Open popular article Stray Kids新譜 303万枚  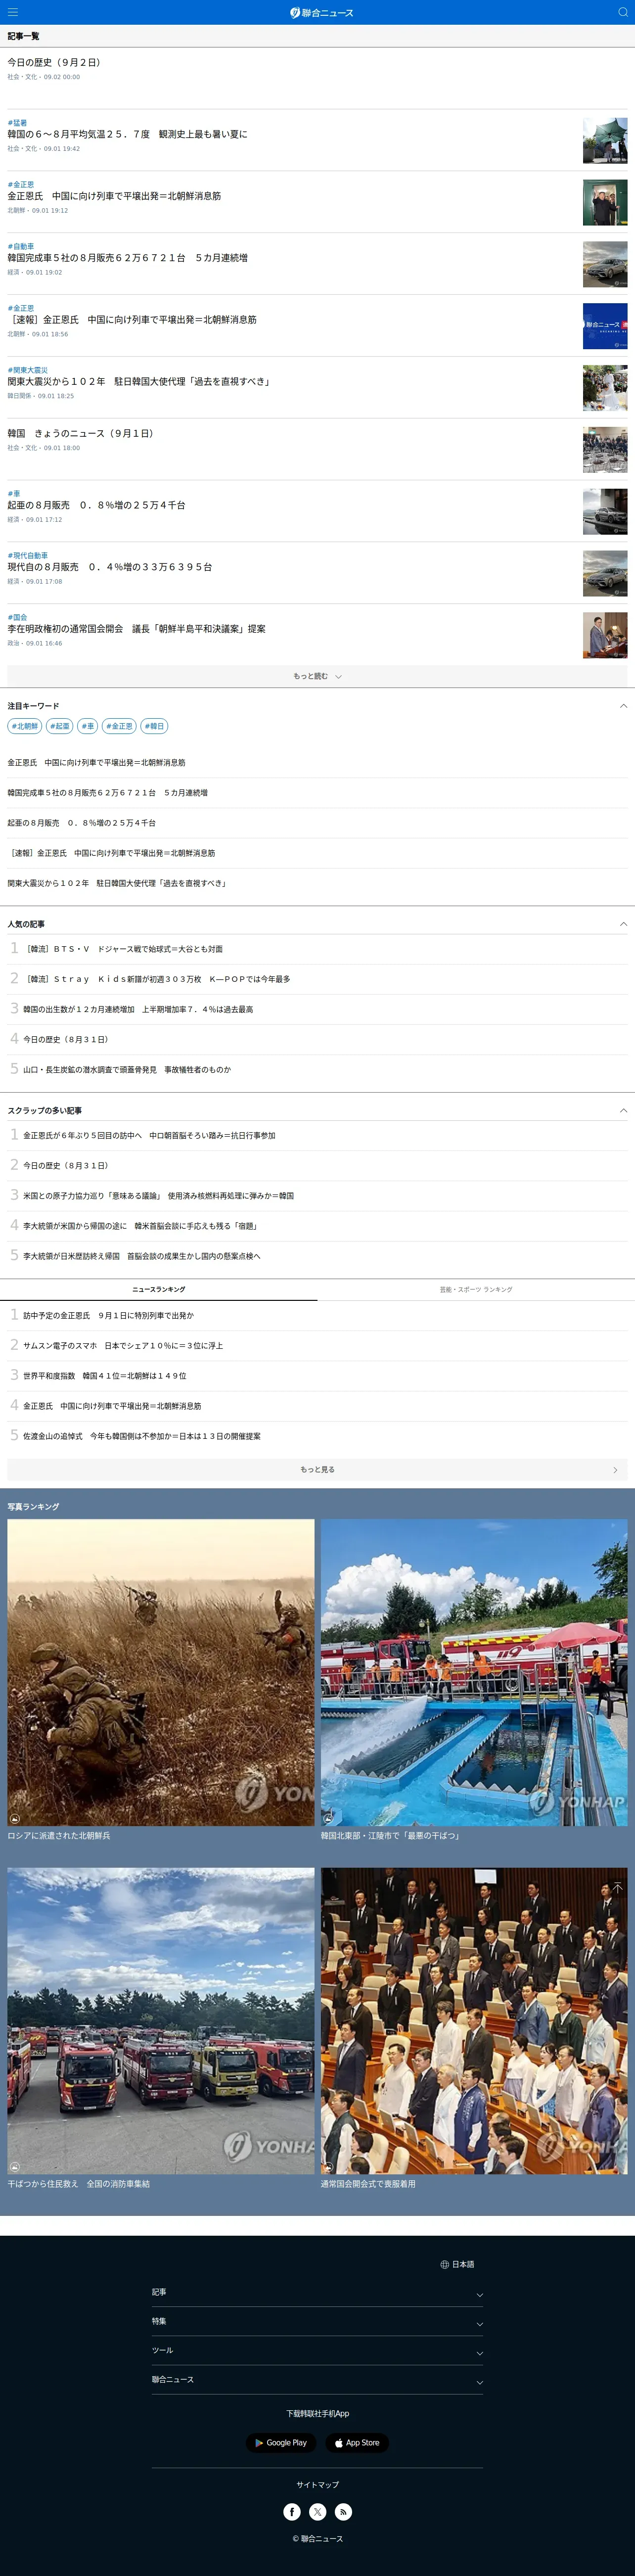(x=157, y=979)
